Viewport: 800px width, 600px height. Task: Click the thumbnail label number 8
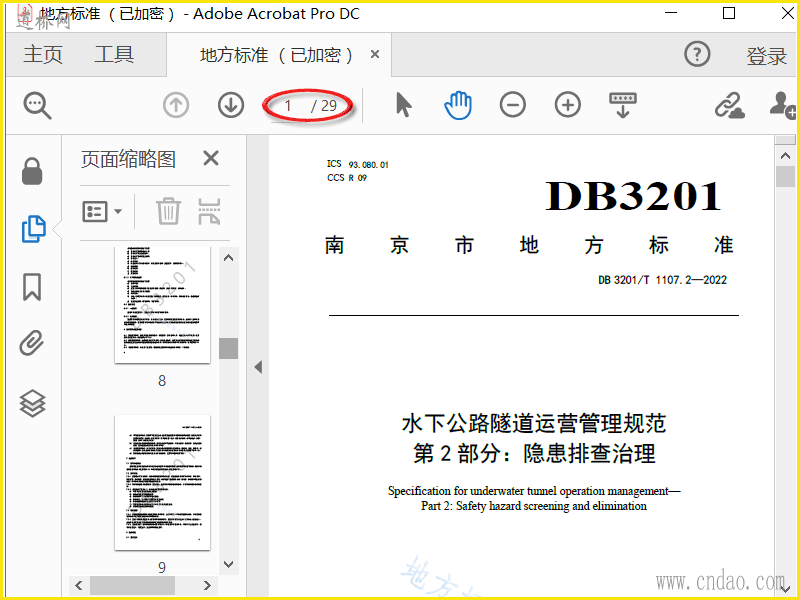click(162, 381)
